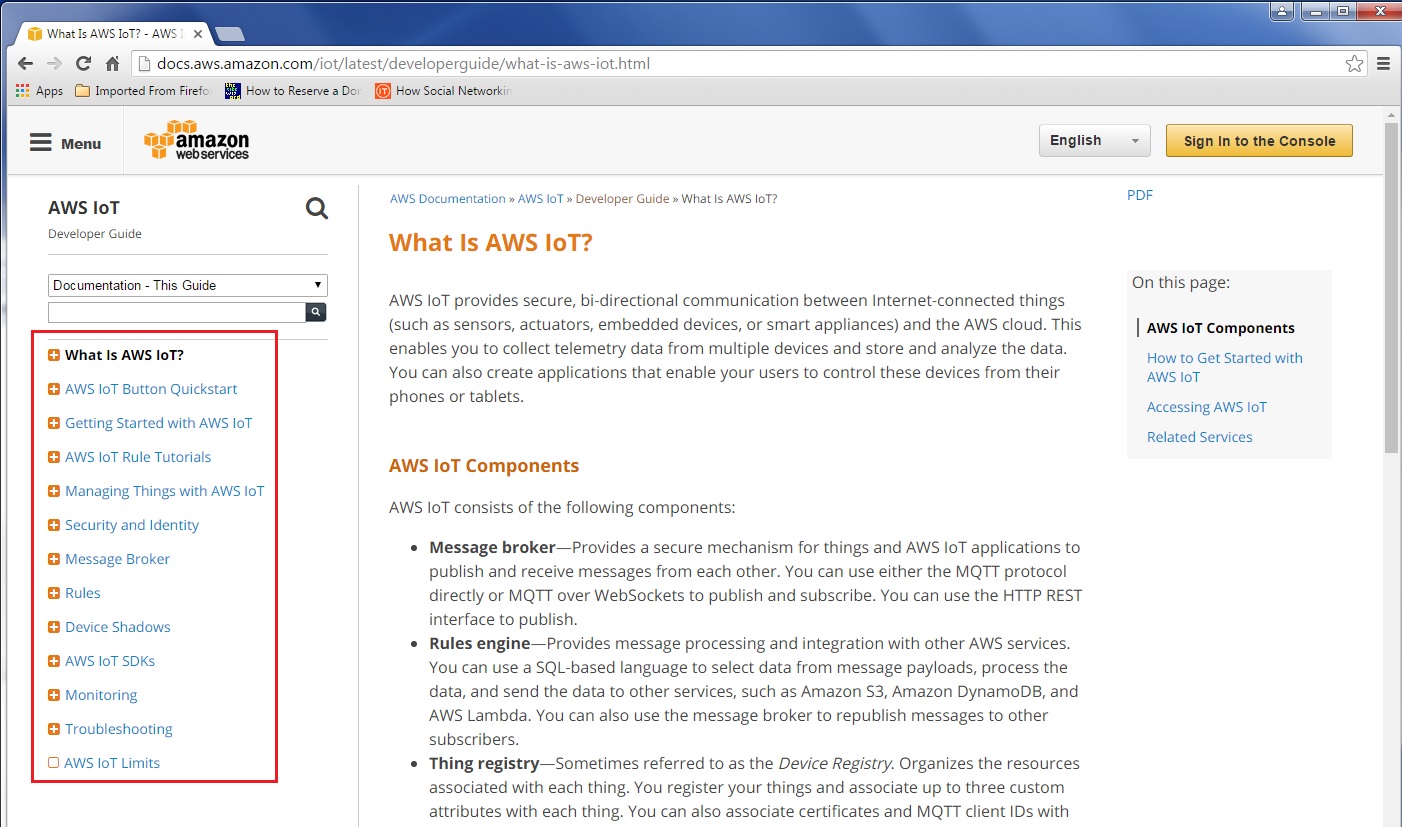The width and height of the screenshot is (1402, 827).
Task: Click the browser home icon
Action: click(112, 63)
